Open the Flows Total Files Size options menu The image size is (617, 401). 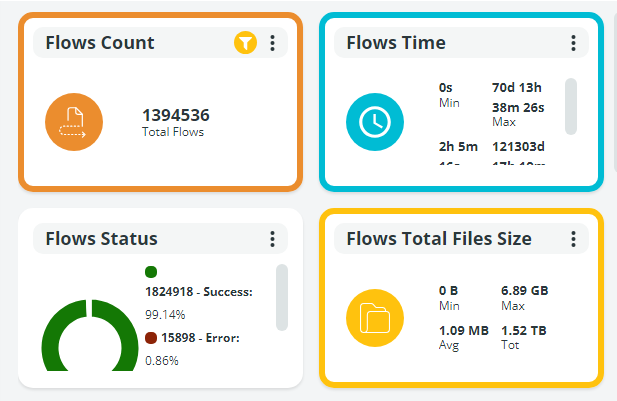tap(573, 239)
